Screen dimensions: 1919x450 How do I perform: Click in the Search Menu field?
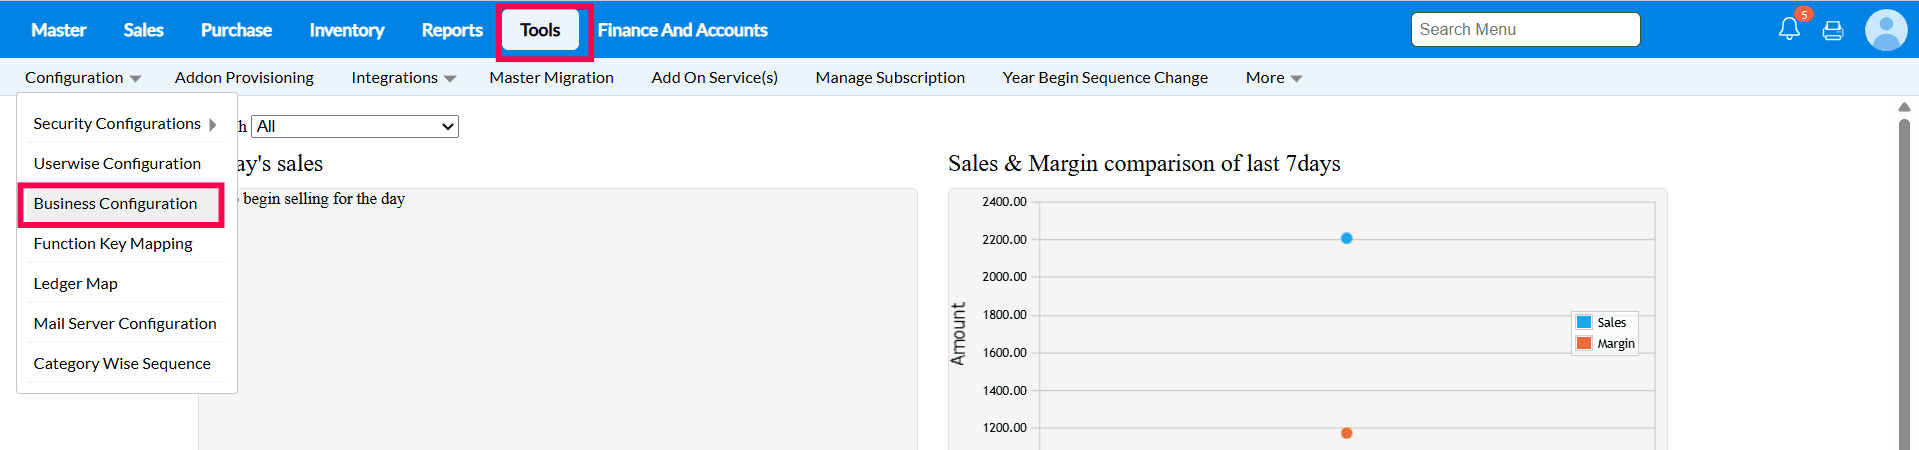1525,30
